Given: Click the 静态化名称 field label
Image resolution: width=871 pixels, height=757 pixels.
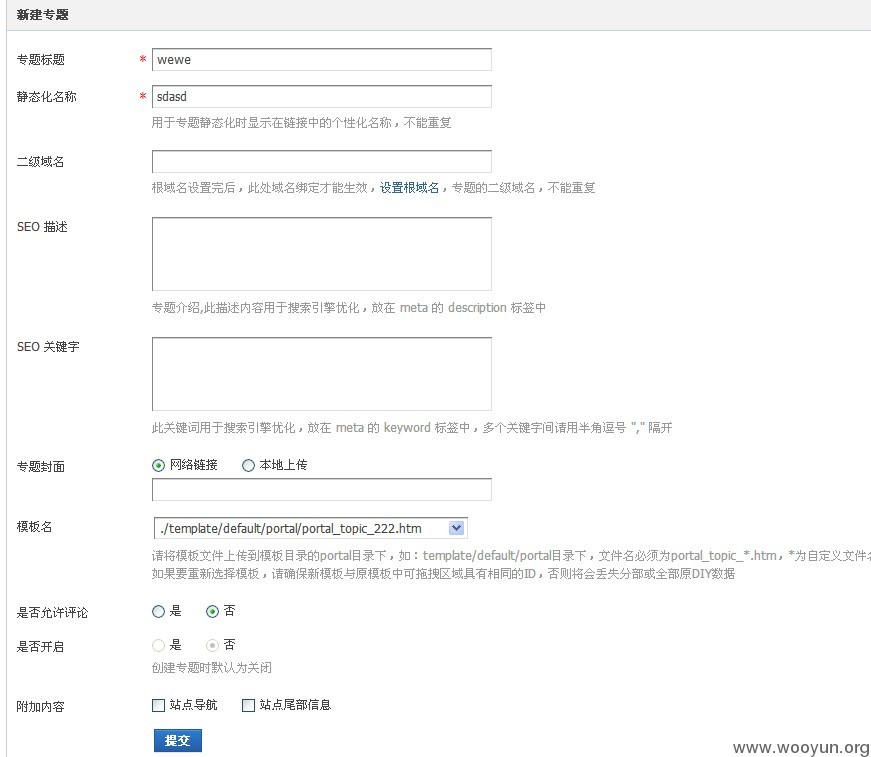Looking at the screenshot, I should pos(47,97).
